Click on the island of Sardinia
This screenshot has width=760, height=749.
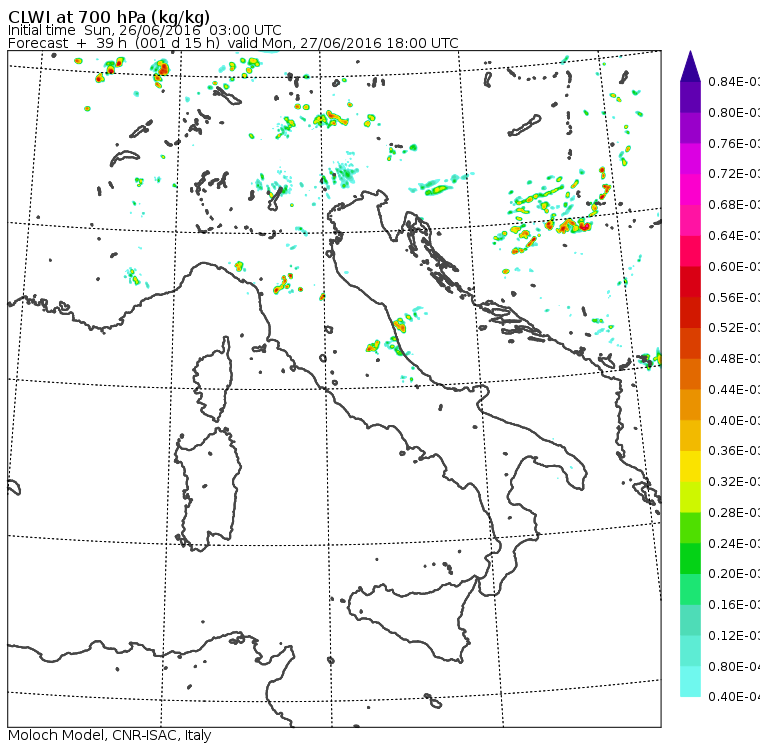[208, 490]
